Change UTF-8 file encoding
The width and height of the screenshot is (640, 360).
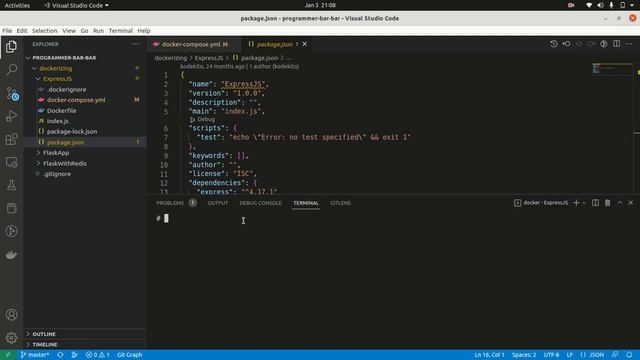pos(551,355)
